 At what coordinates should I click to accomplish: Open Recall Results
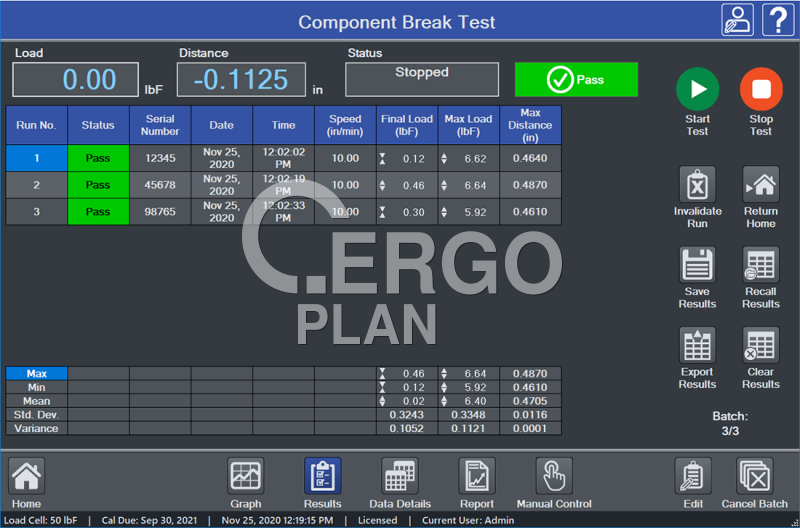click(761, 265)
